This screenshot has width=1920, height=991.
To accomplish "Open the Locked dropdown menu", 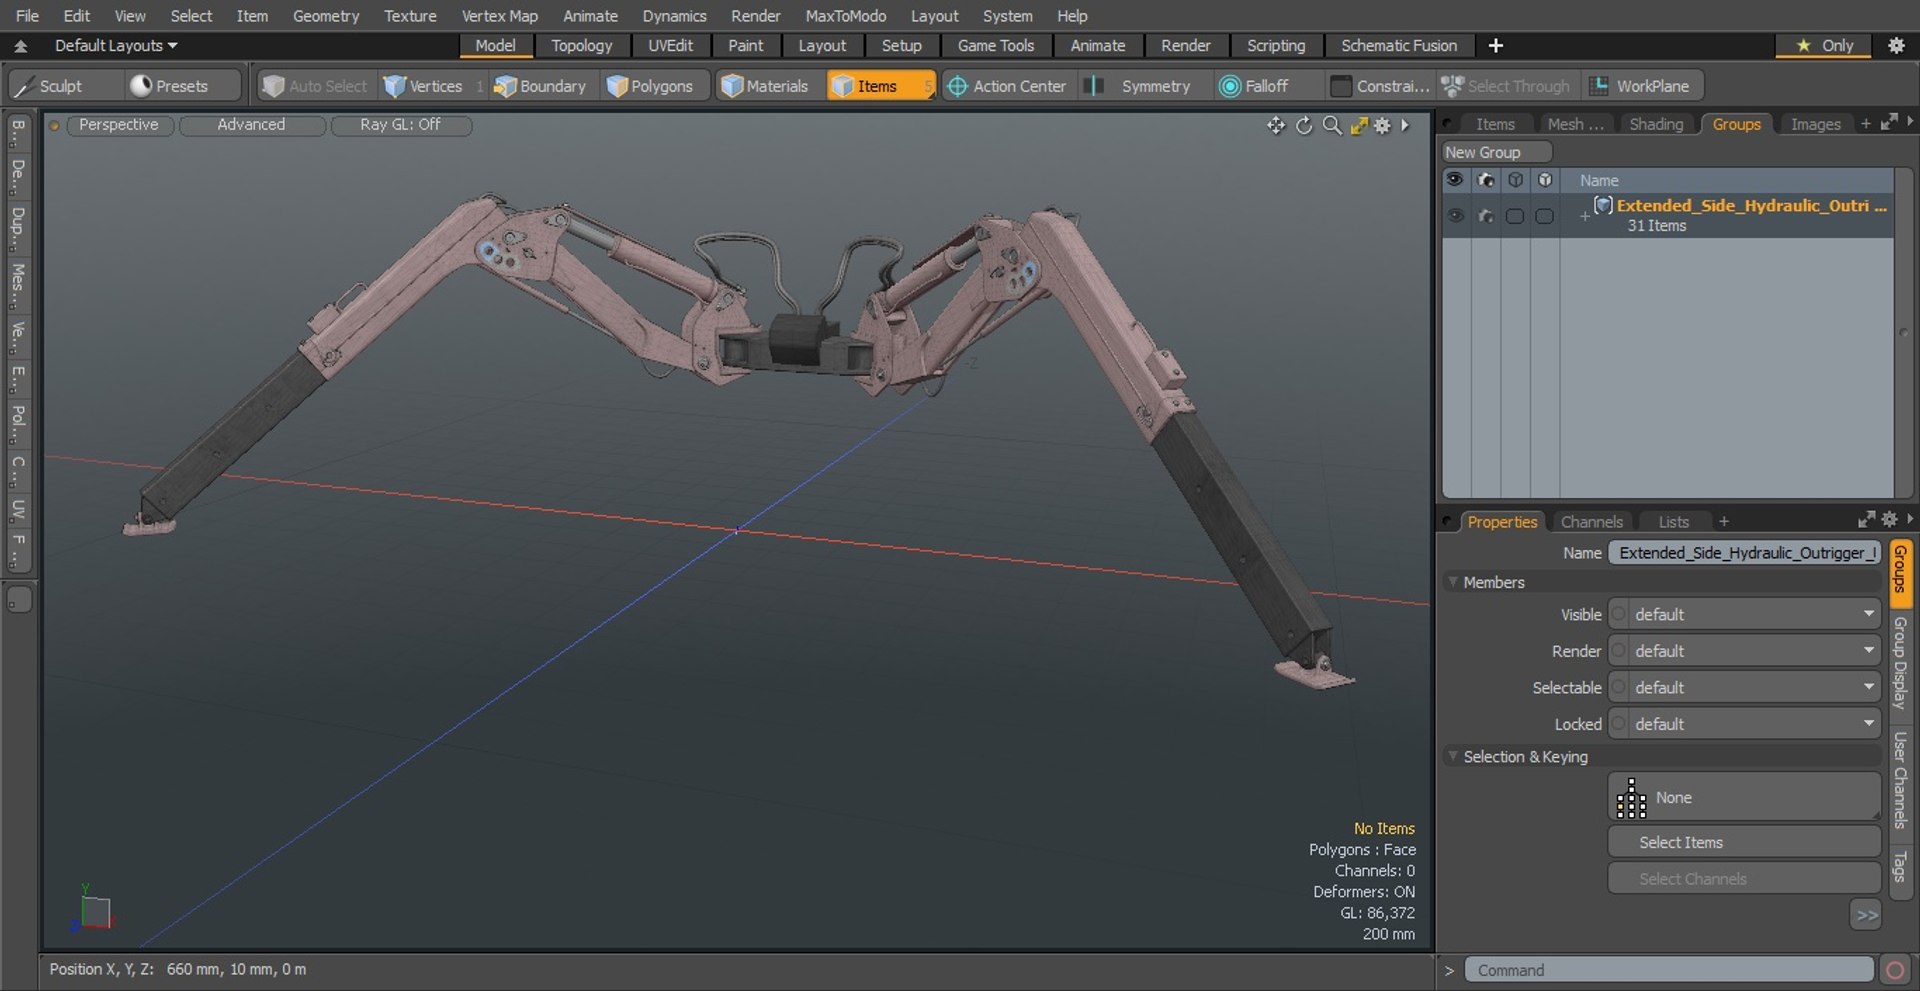I will click(x=1752, y=724).
